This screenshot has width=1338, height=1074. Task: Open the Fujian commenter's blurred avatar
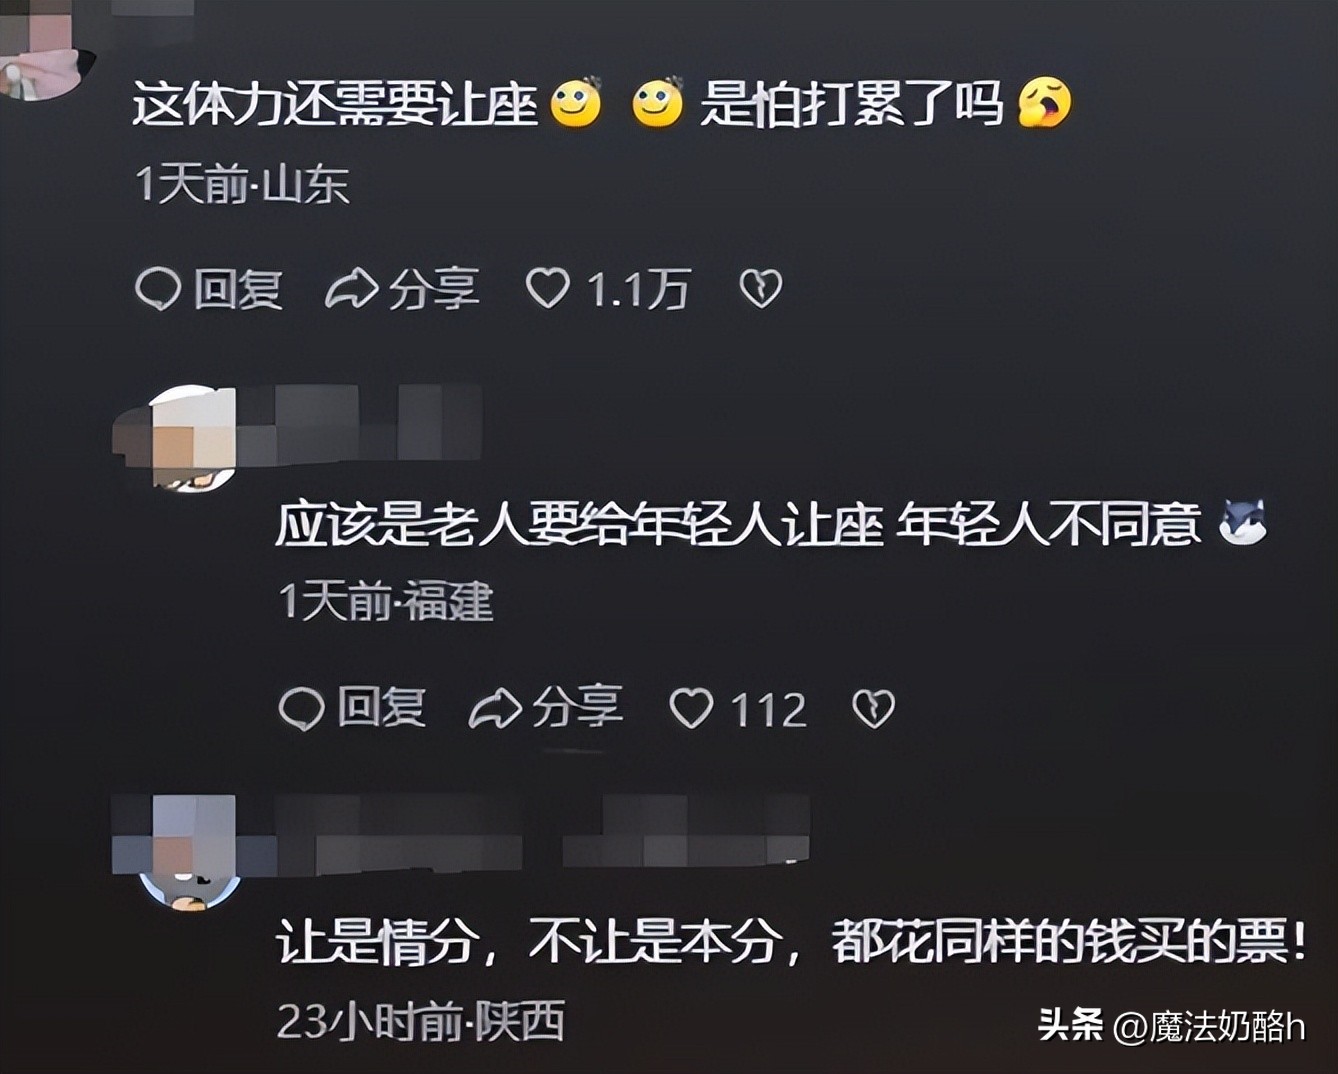point(193,440)
